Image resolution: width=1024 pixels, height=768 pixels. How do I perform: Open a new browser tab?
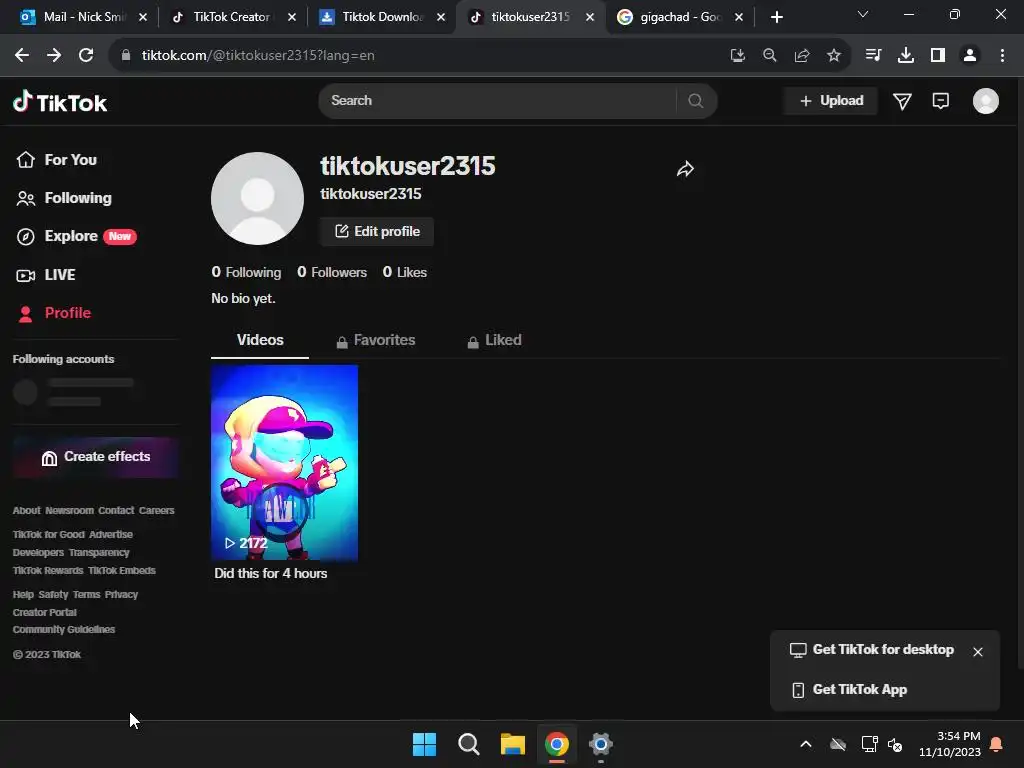776,17
